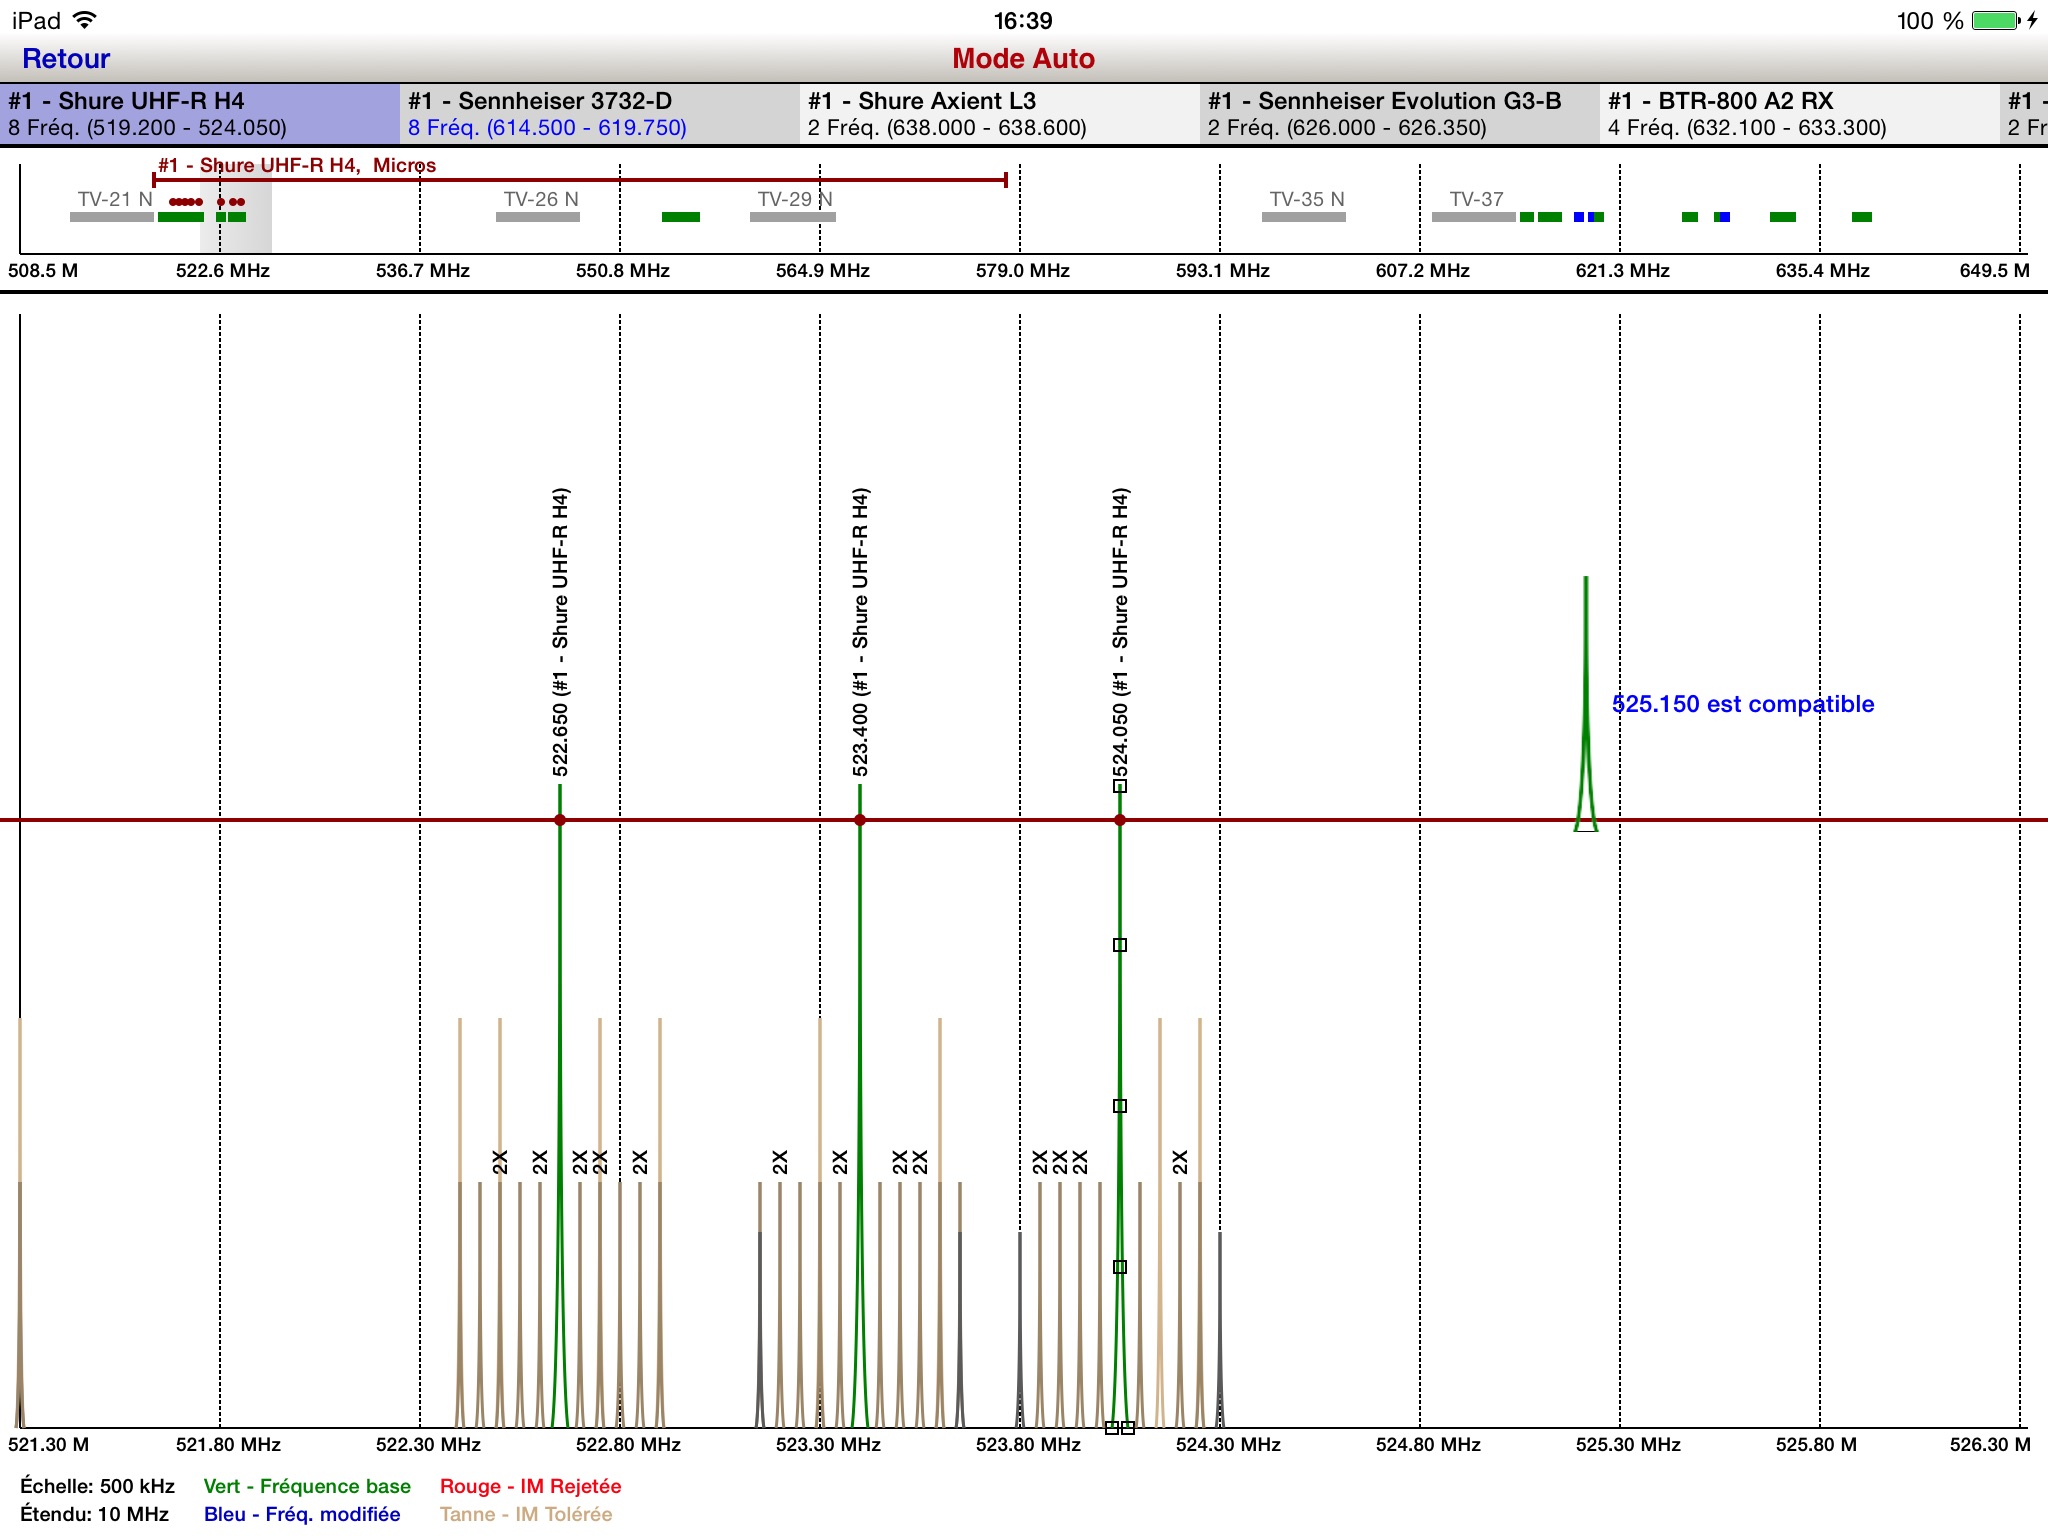
Task: Click 'Étendu: 10 MHz' text
Action: pos(94,1514)
